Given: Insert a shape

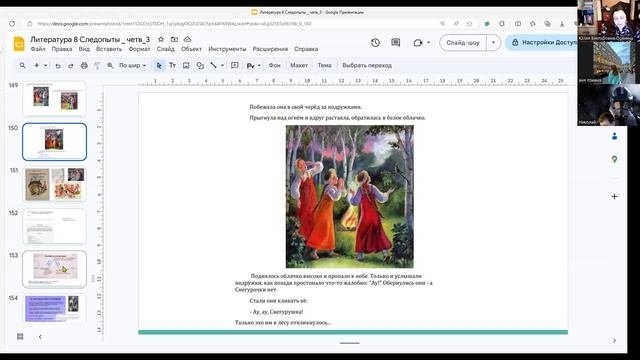Looking at the screenshot, I should (200, 65).
